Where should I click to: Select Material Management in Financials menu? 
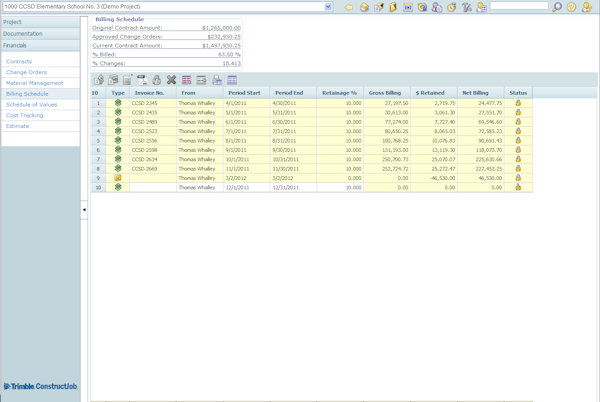click(x=34, y=83)
